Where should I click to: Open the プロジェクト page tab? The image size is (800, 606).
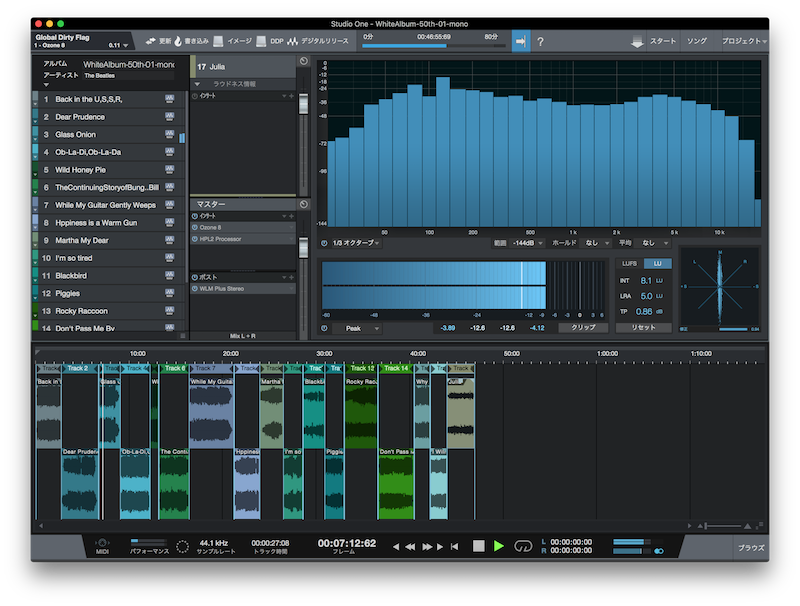[741, 41]
